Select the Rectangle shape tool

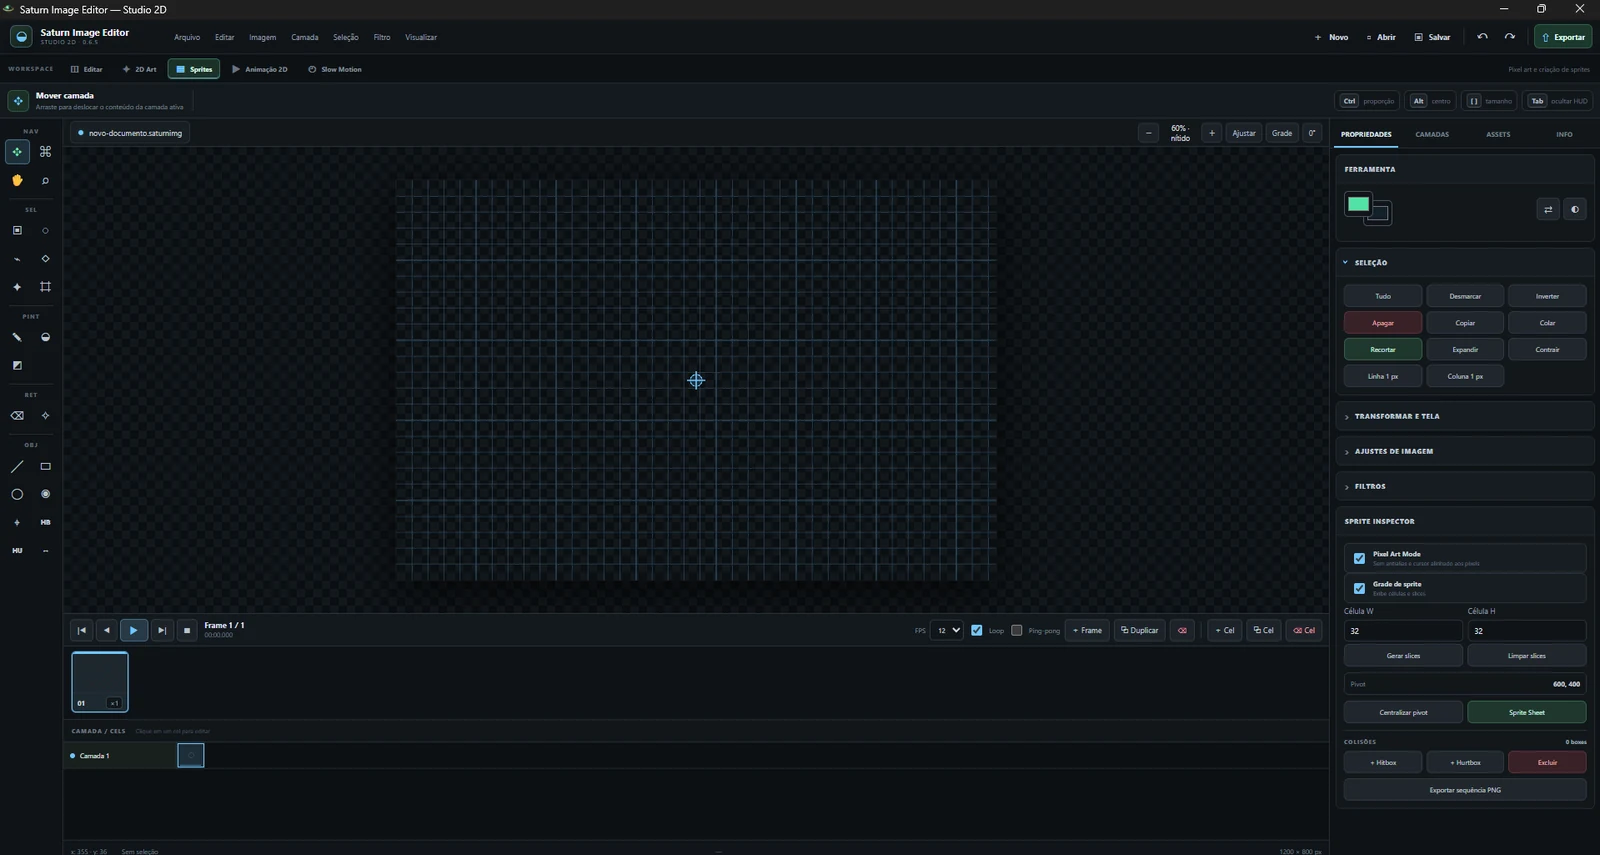[x=45, y=467]
